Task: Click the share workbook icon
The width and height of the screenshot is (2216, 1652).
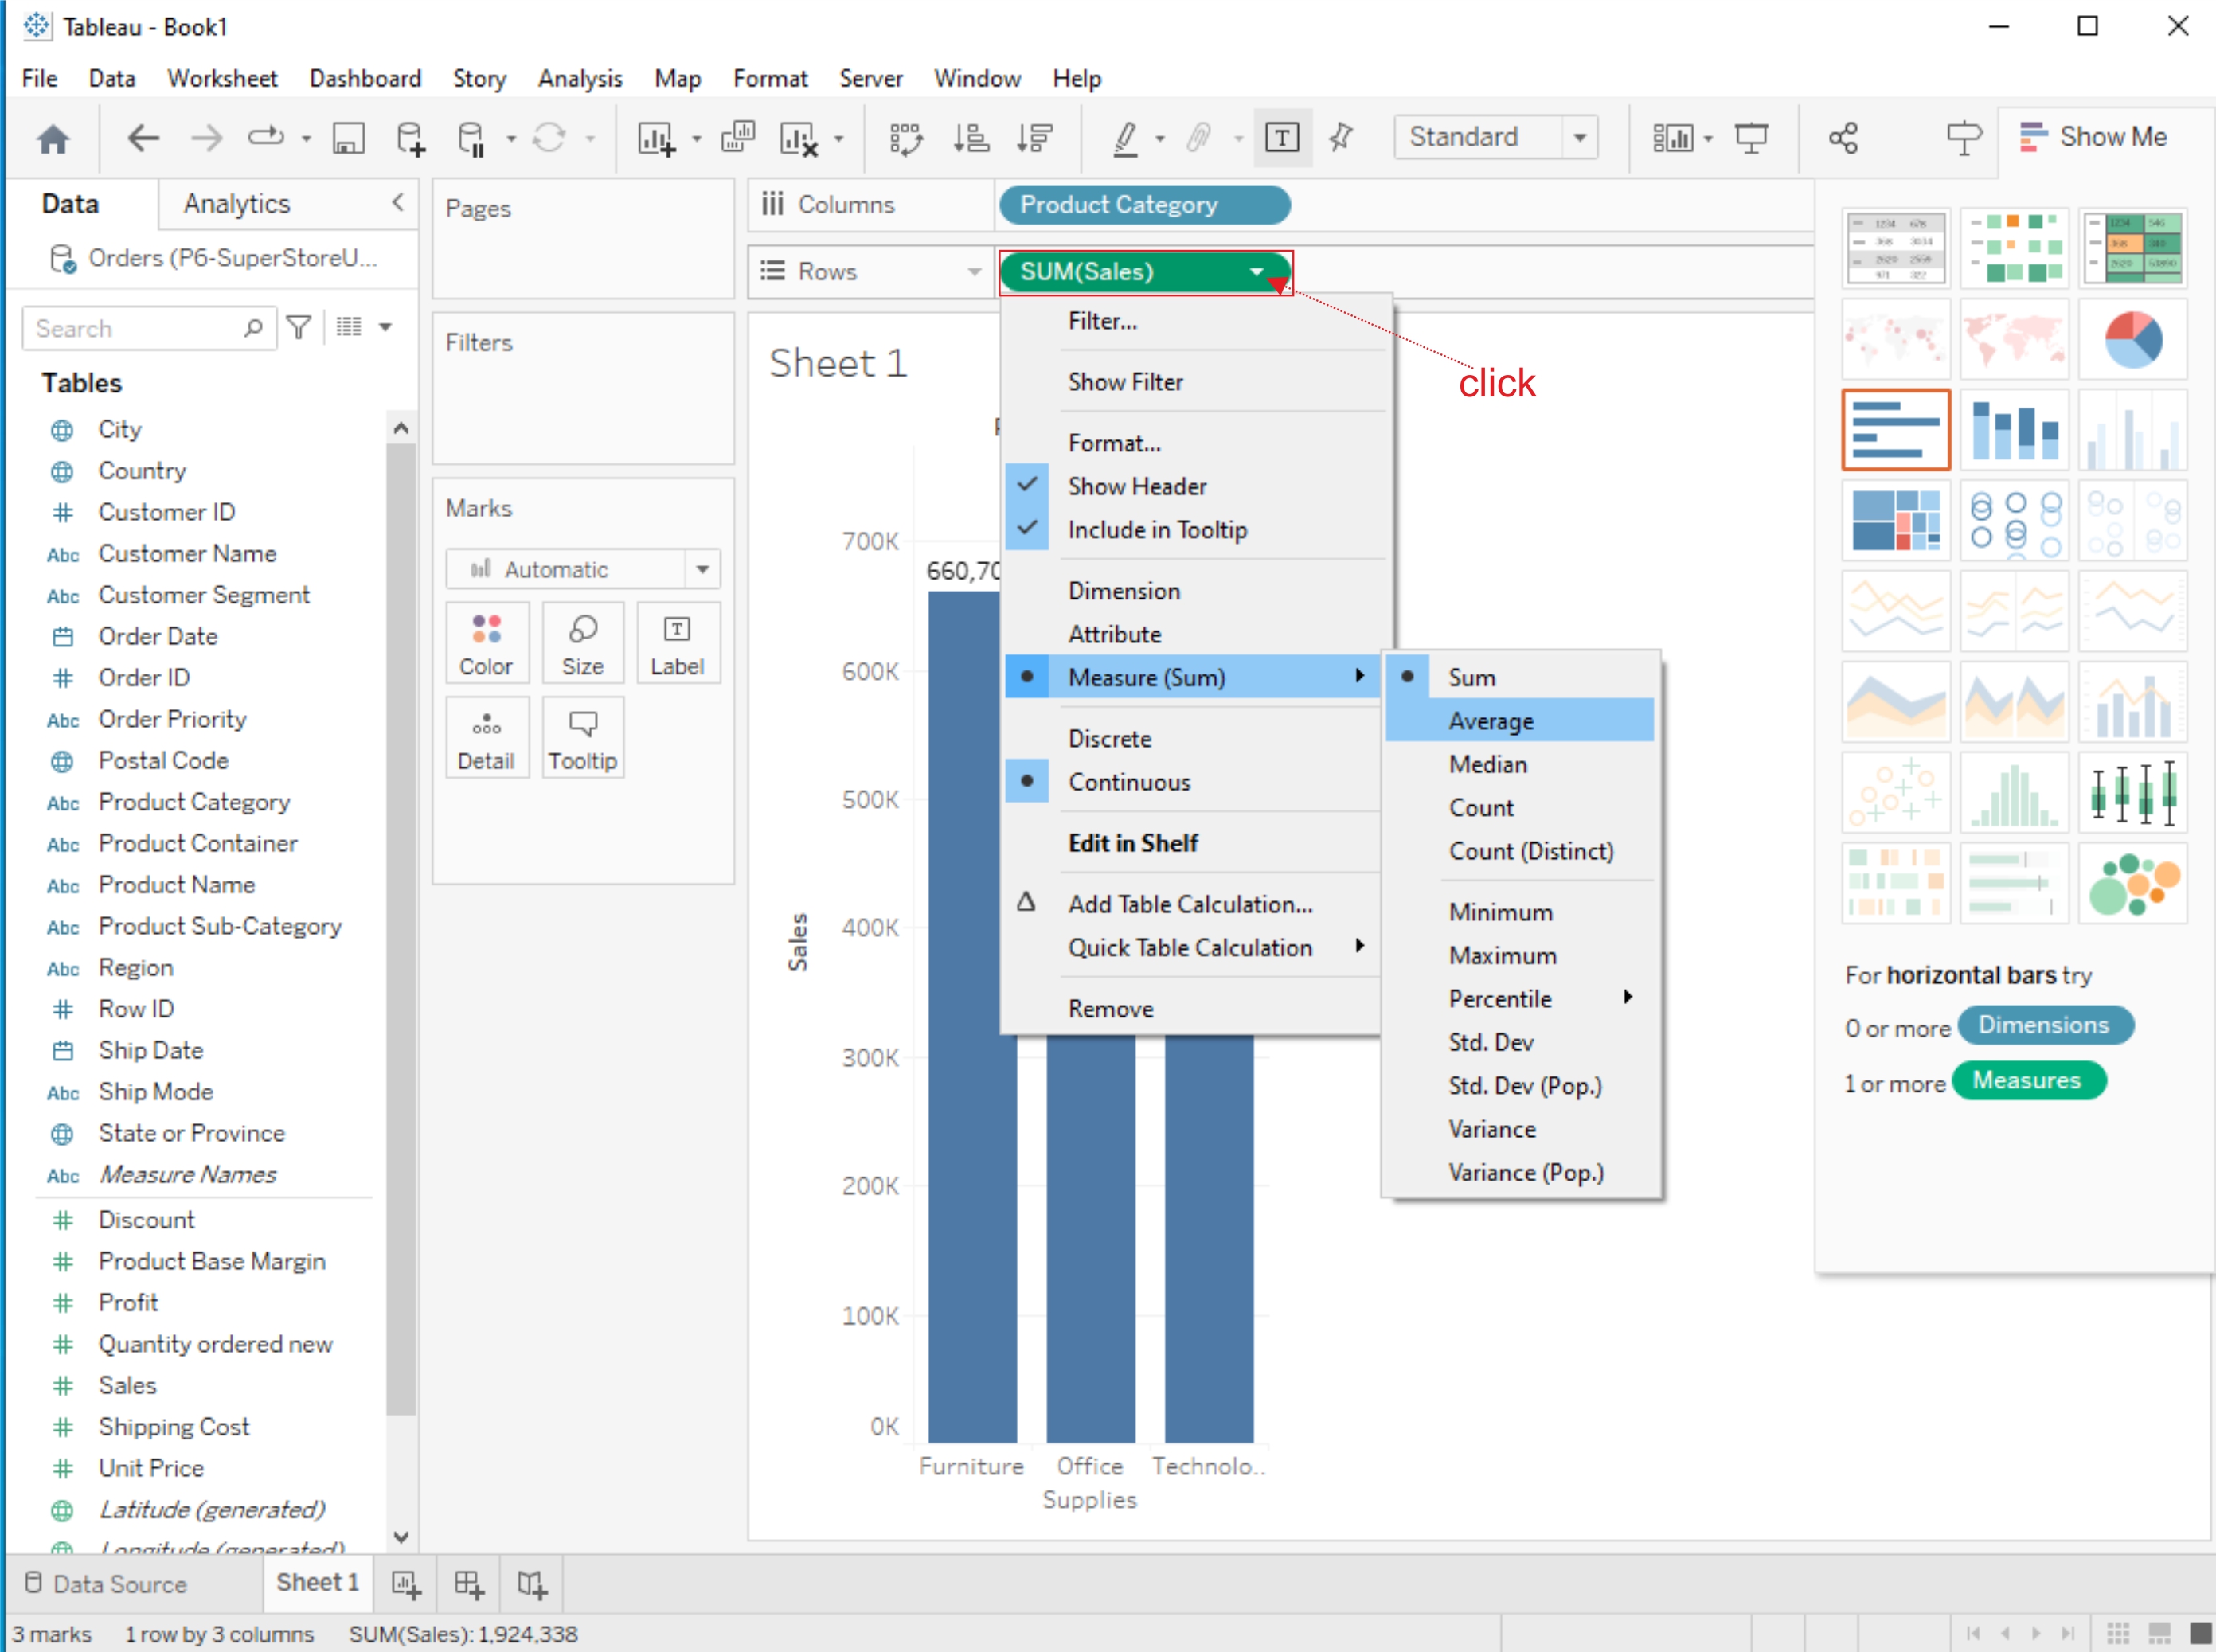Action: coord(1843,138)
